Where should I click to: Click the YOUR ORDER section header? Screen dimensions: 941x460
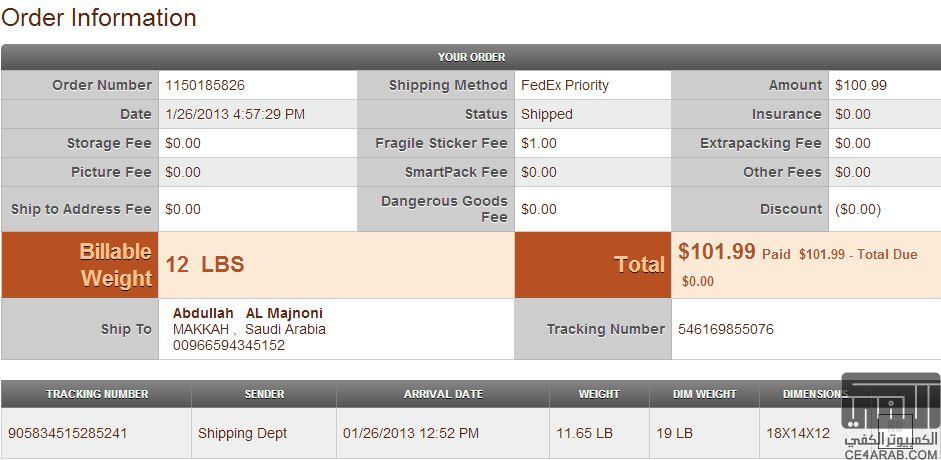click(x=471, y=58)
